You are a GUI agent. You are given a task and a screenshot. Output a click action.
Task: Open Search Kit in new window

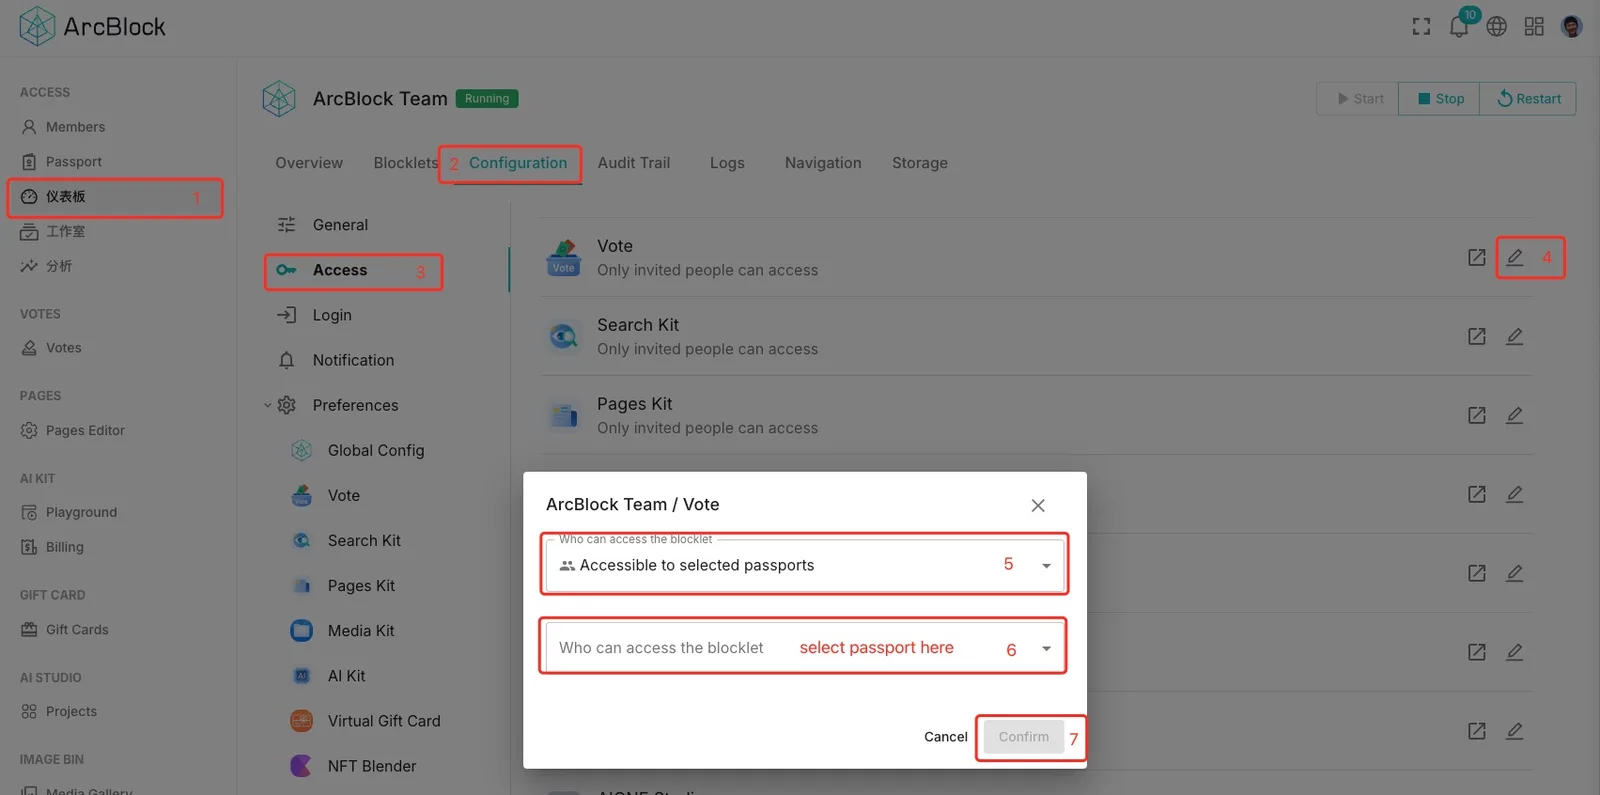click(x=1477, y=336)
